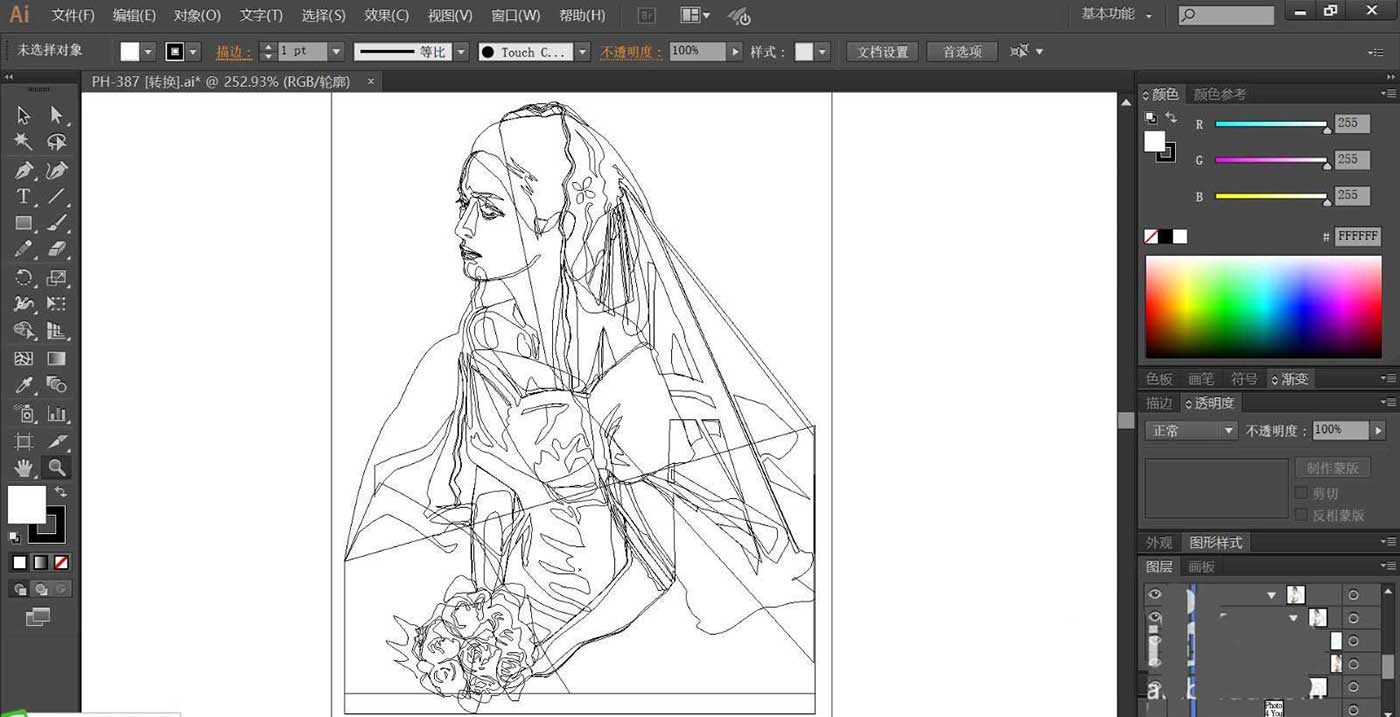The width and height of the screenshot is (1400, 717).
Task: Pick a color from the spectrum bar
Action: pyautogui.click(x=1264, y=306)
